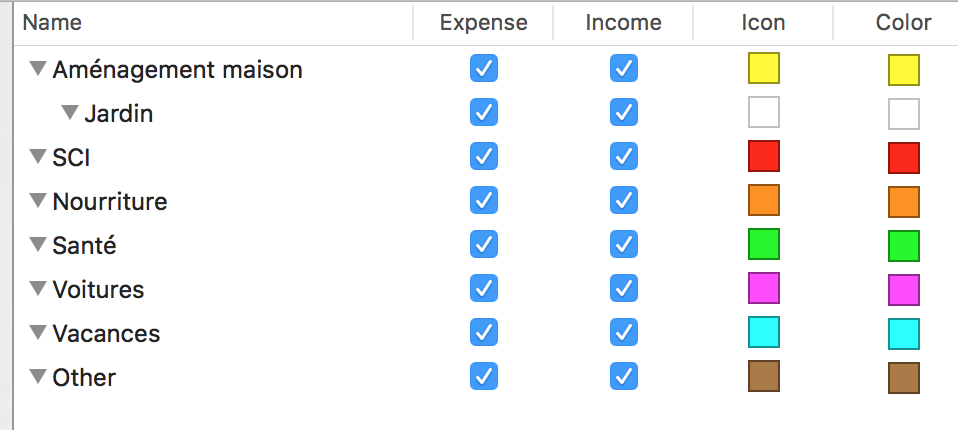Click the yellow Icon box for Aménagement maison
This screenshot has width=958, height=430.
coord(764,68)
